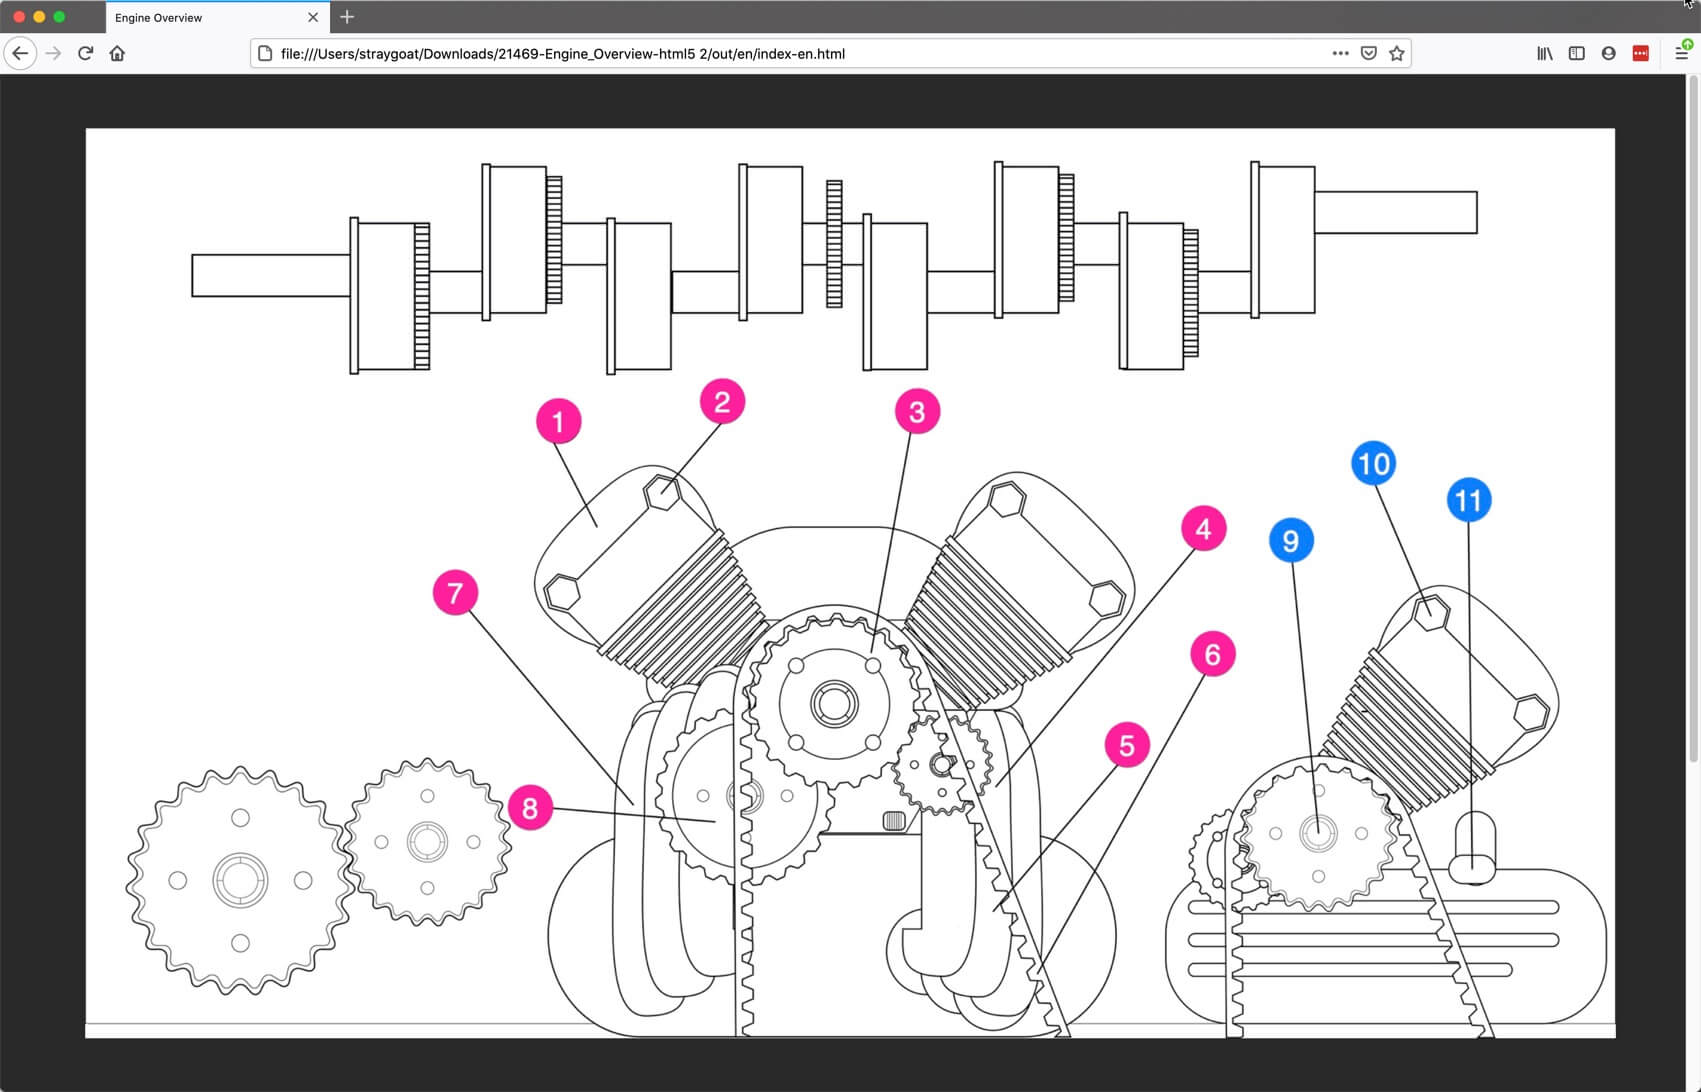
Task: Open the Firefox application menu
Action: [1682, 53]
